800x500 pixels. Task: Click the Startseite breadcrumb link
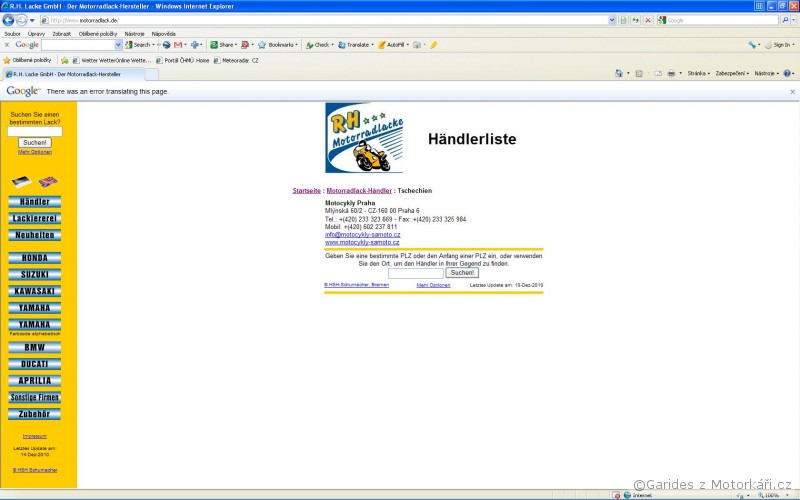pyautogui.click(x=307, y=190)
